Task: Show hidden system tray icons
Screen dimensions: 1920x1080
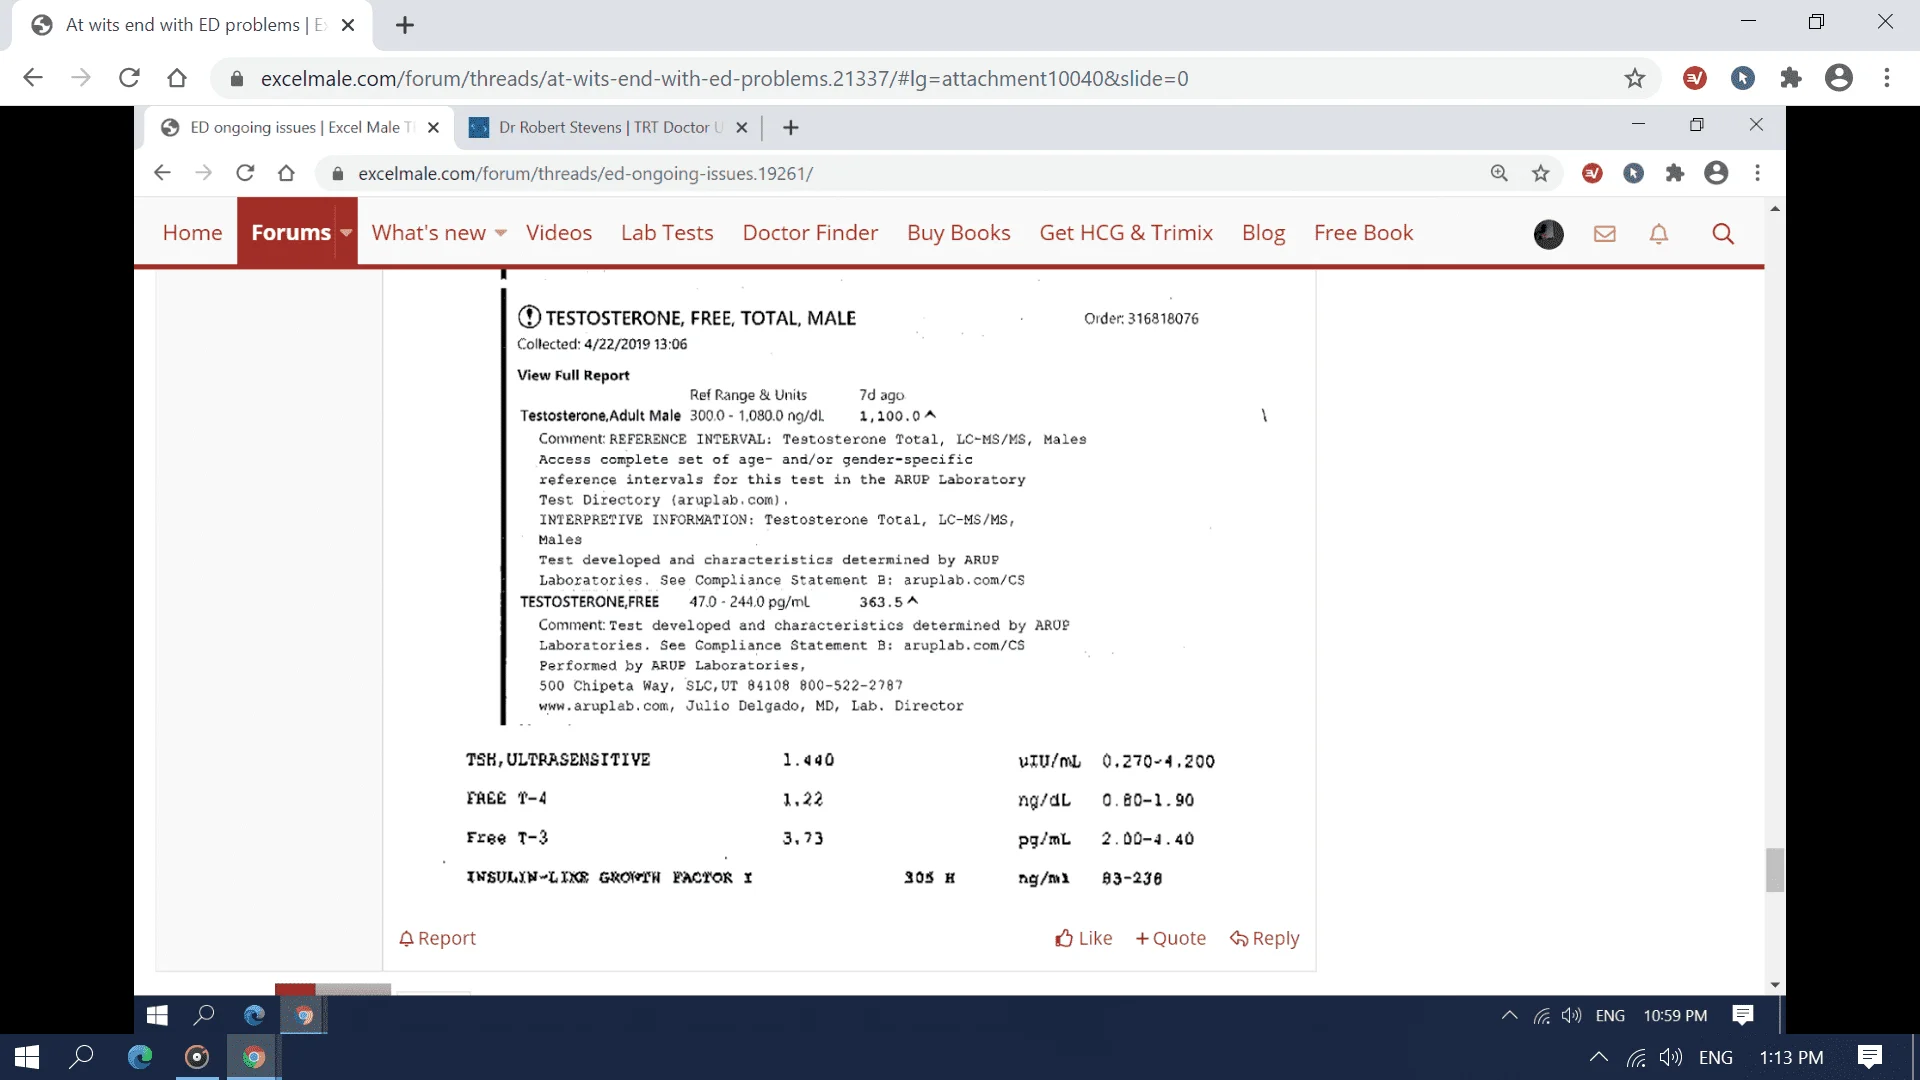Action: [1598, 1057]
